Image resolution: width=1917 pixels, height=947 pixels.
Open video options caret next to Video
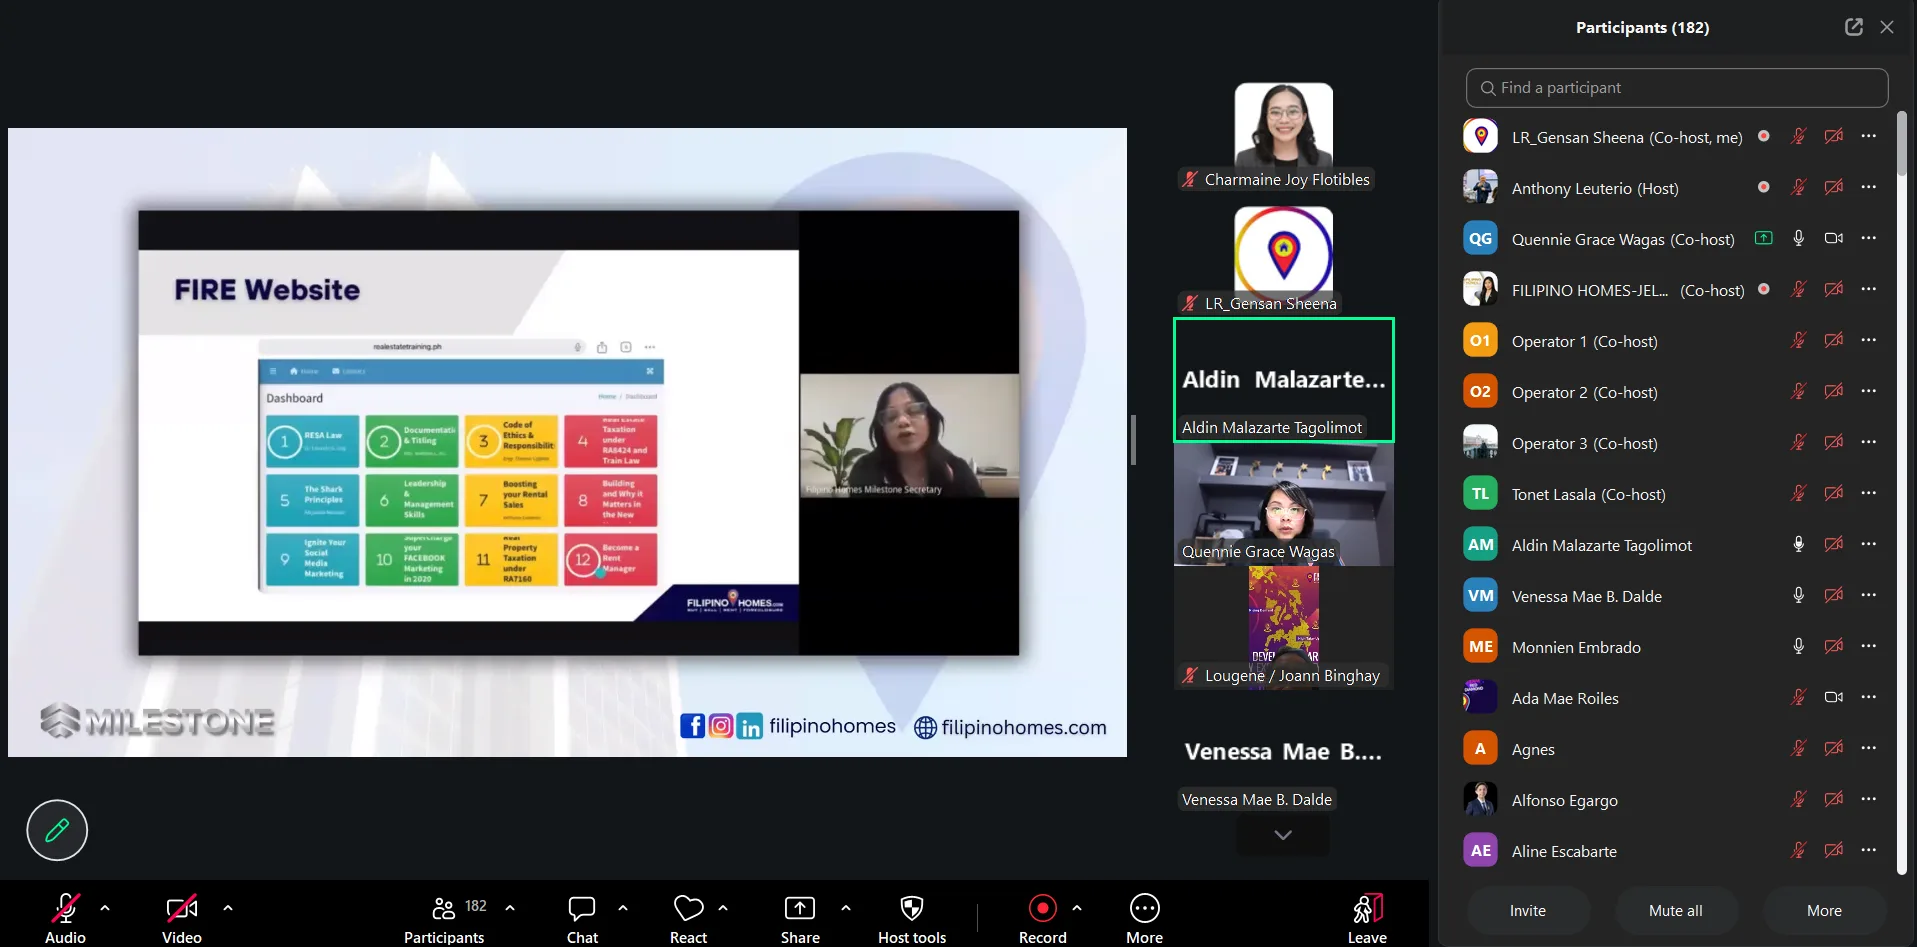click(228, 908)
